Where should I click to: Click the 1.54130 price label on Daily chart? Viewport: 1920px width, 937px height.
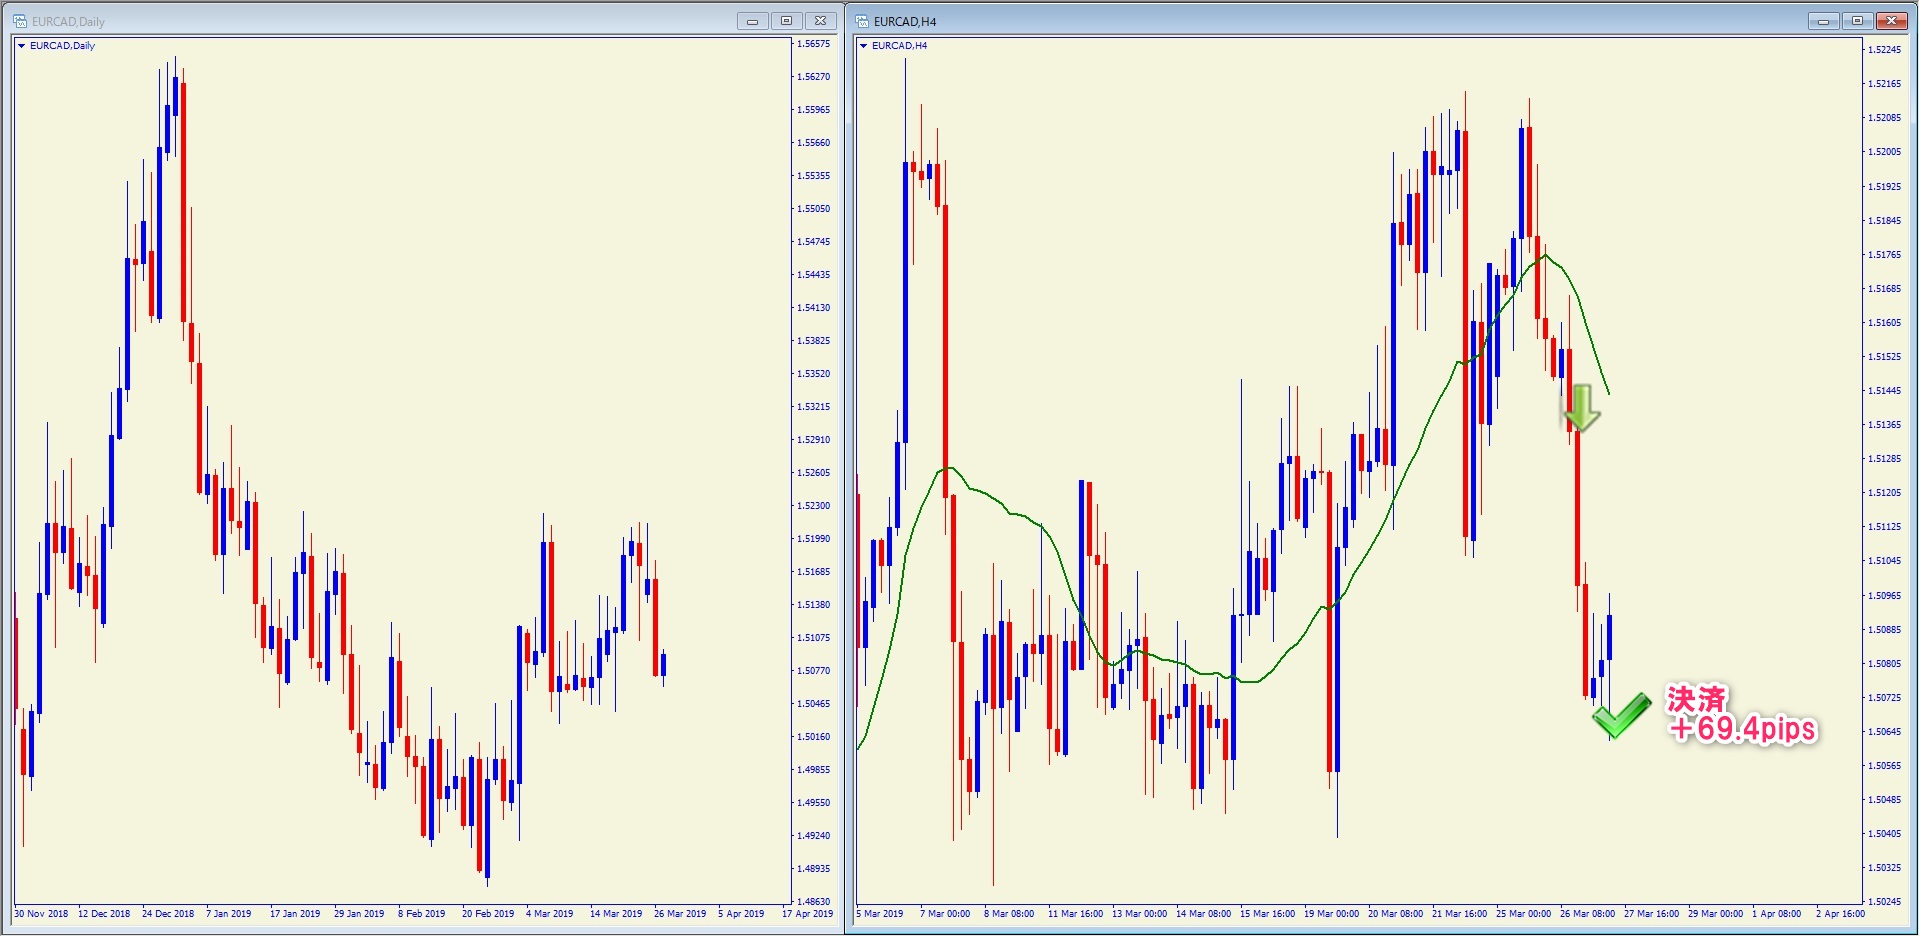[813, 308]
